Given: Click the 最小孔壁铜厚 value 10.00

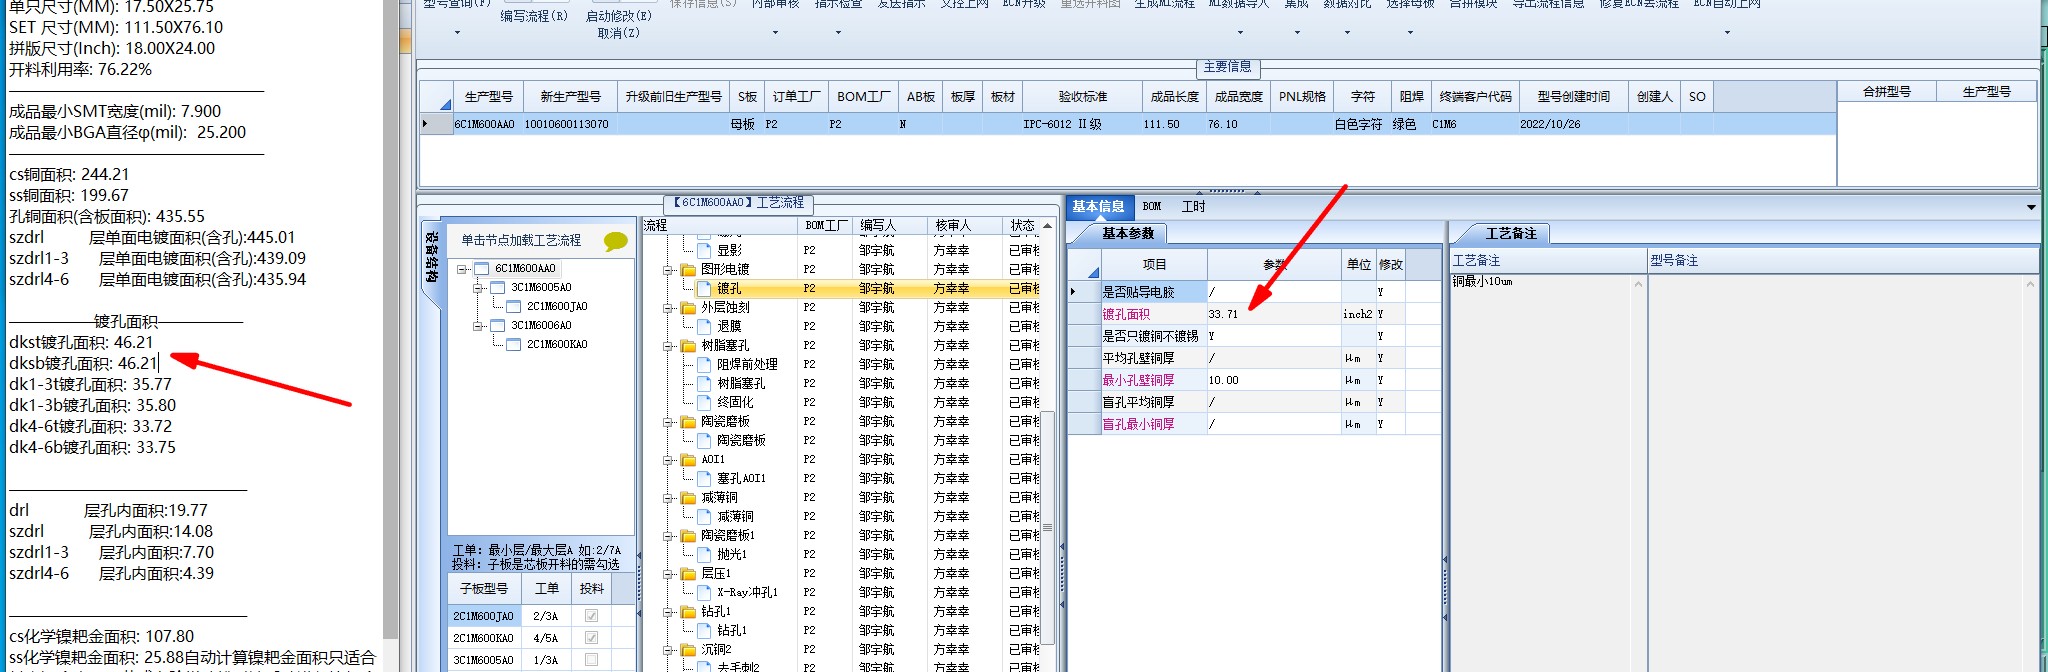Looking at the screenshot, I should [1273, 380].
